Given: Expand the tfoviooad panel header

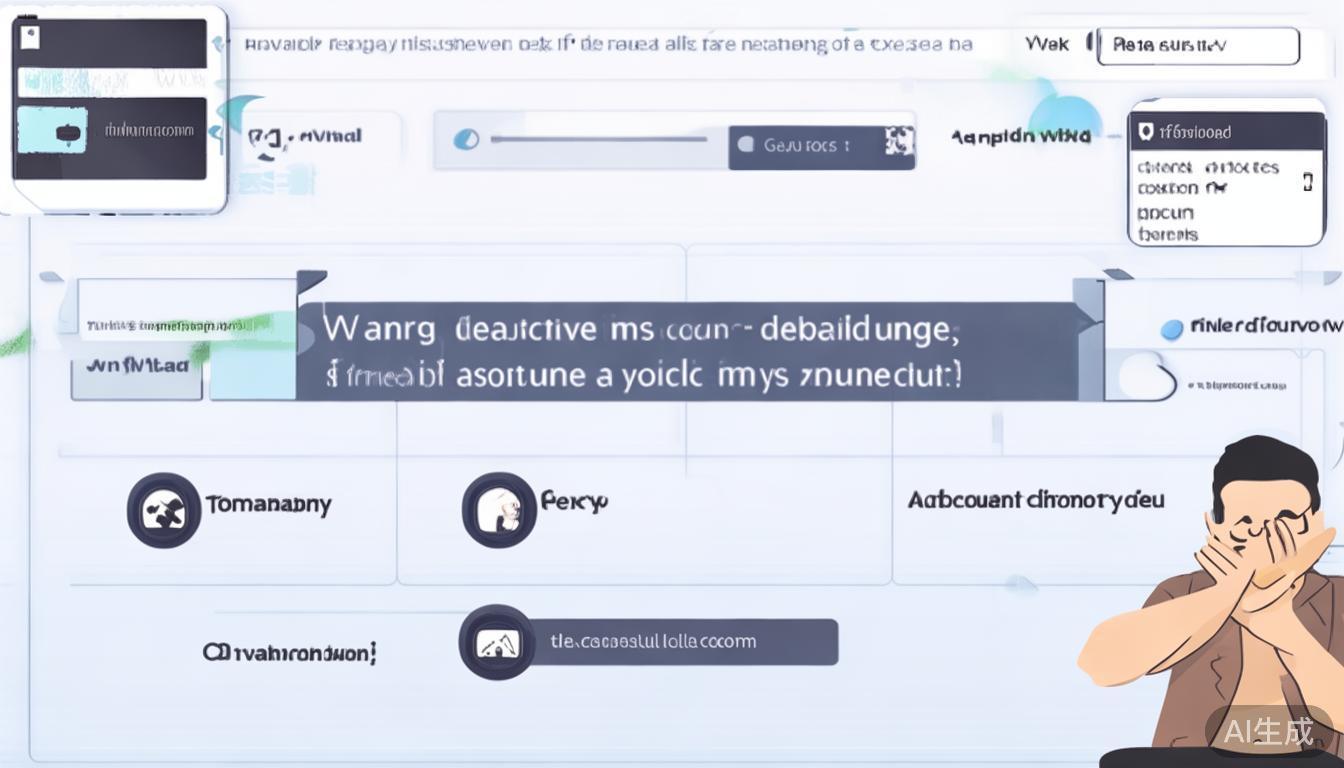Looking at the screenshot, I should coord(1226,132).
